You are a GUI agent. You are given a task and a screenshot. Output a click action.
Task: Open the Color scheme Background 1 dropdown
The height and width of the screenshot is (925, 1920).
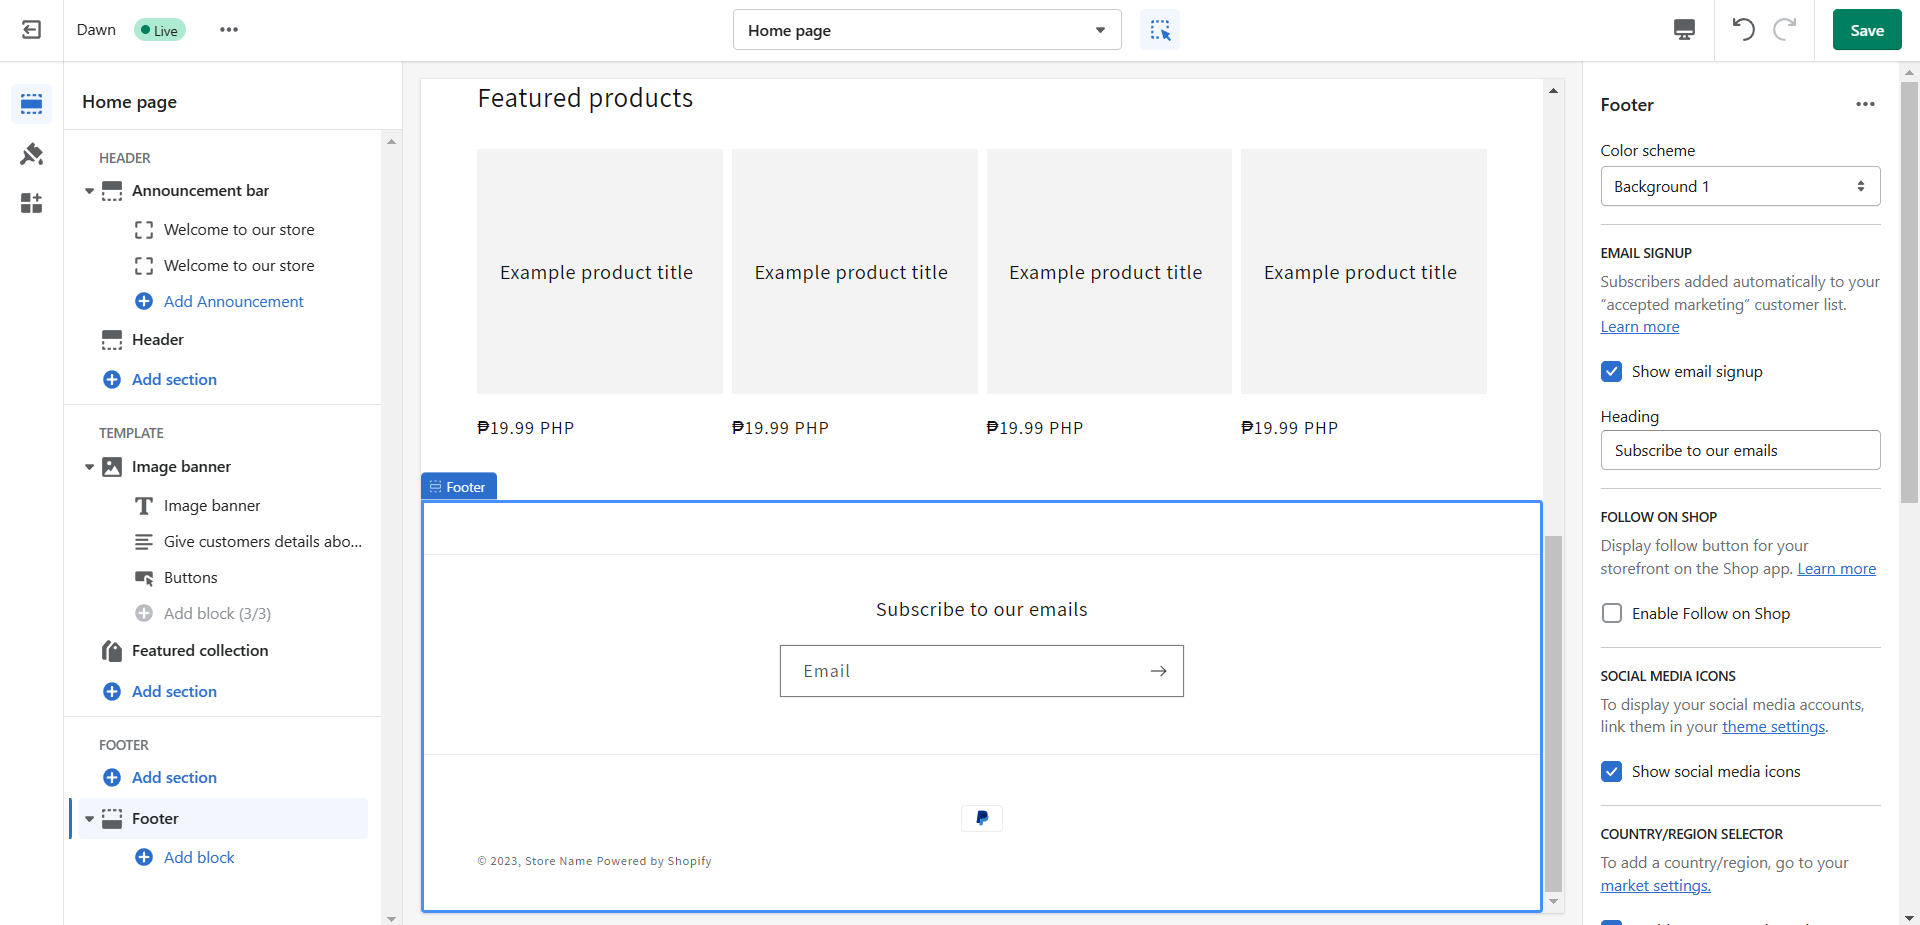[x=1740, y=187]
